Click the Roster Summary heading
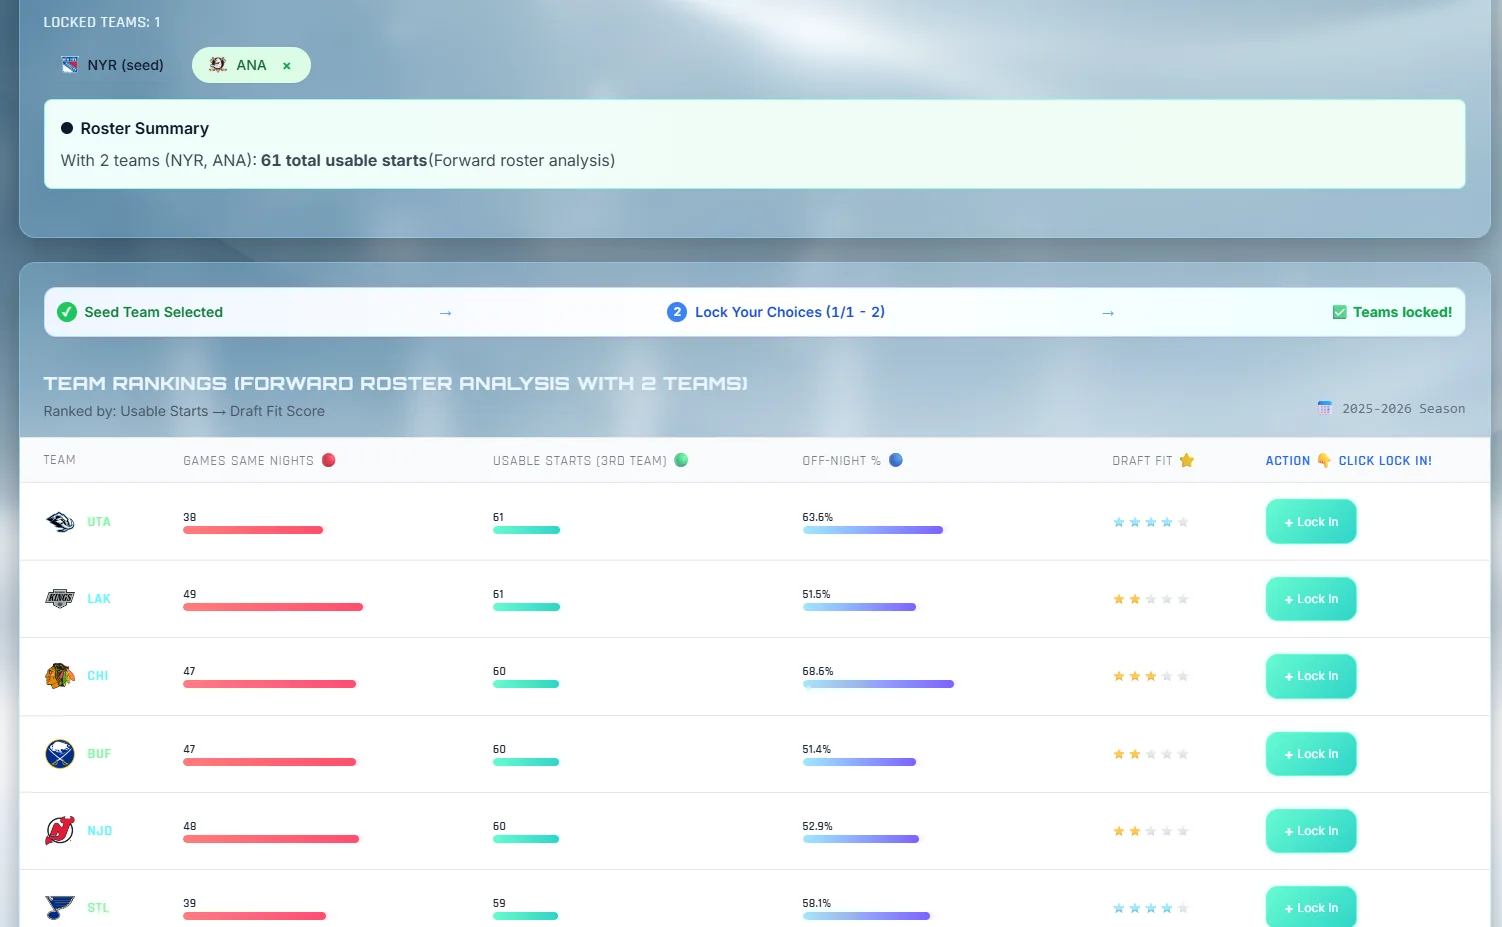Viewport: 1502px width, 927px height. (x=145, y=128)
